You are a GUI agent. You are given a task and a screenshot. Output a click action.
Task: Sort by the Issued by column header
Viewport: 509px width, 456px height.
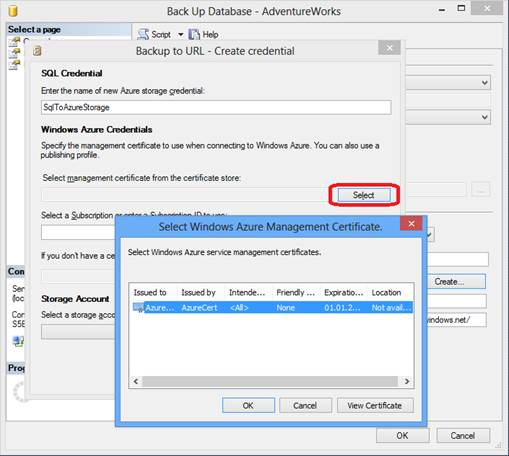(198, 292)
